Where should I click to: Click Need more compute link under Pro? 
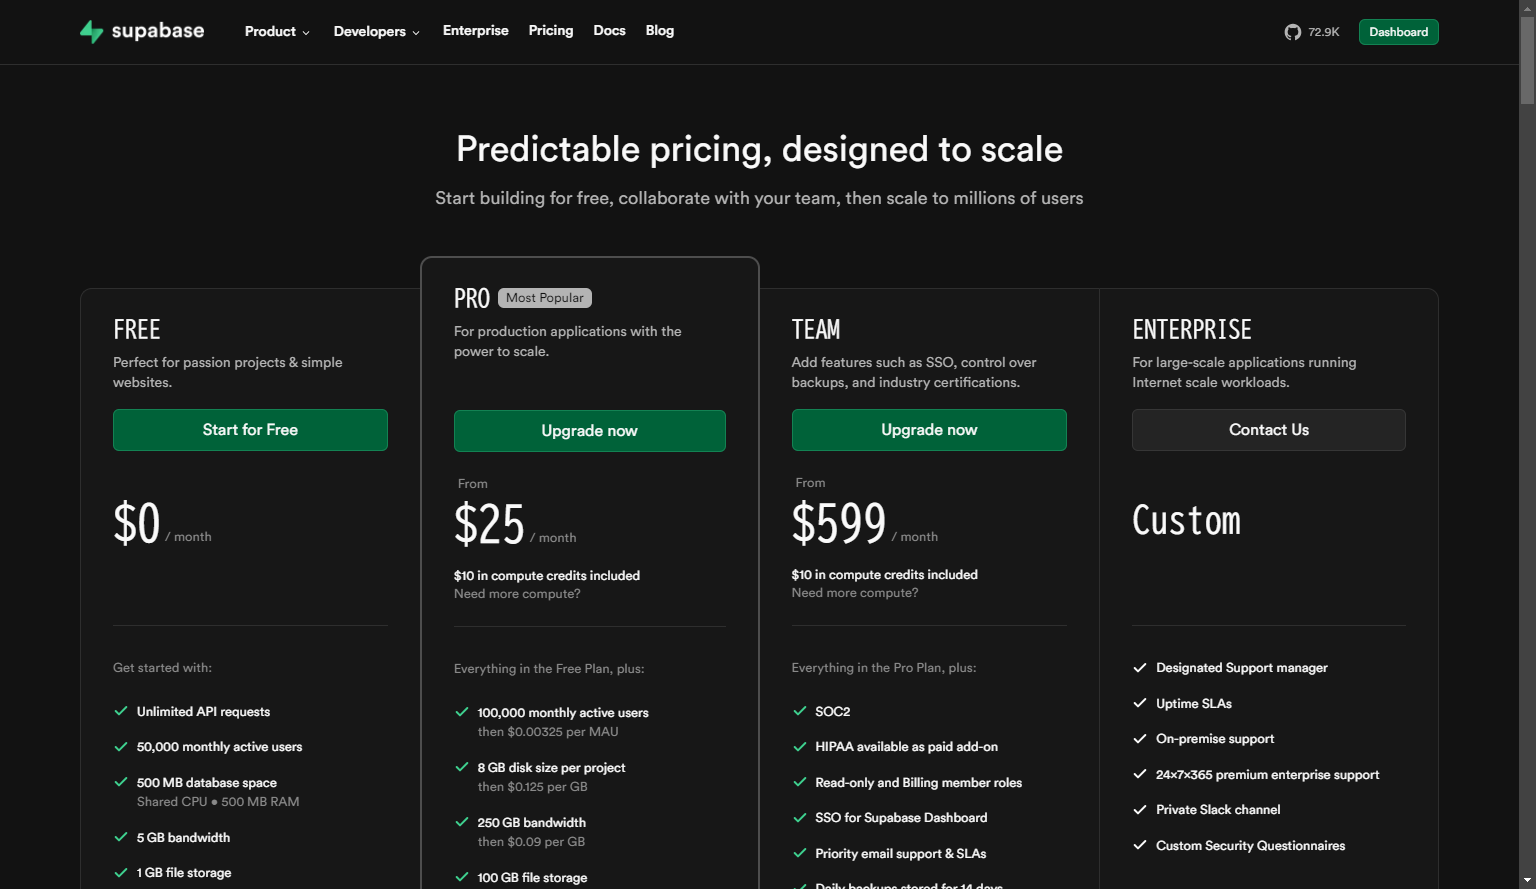pyautogui.click(x=517, y=594)
